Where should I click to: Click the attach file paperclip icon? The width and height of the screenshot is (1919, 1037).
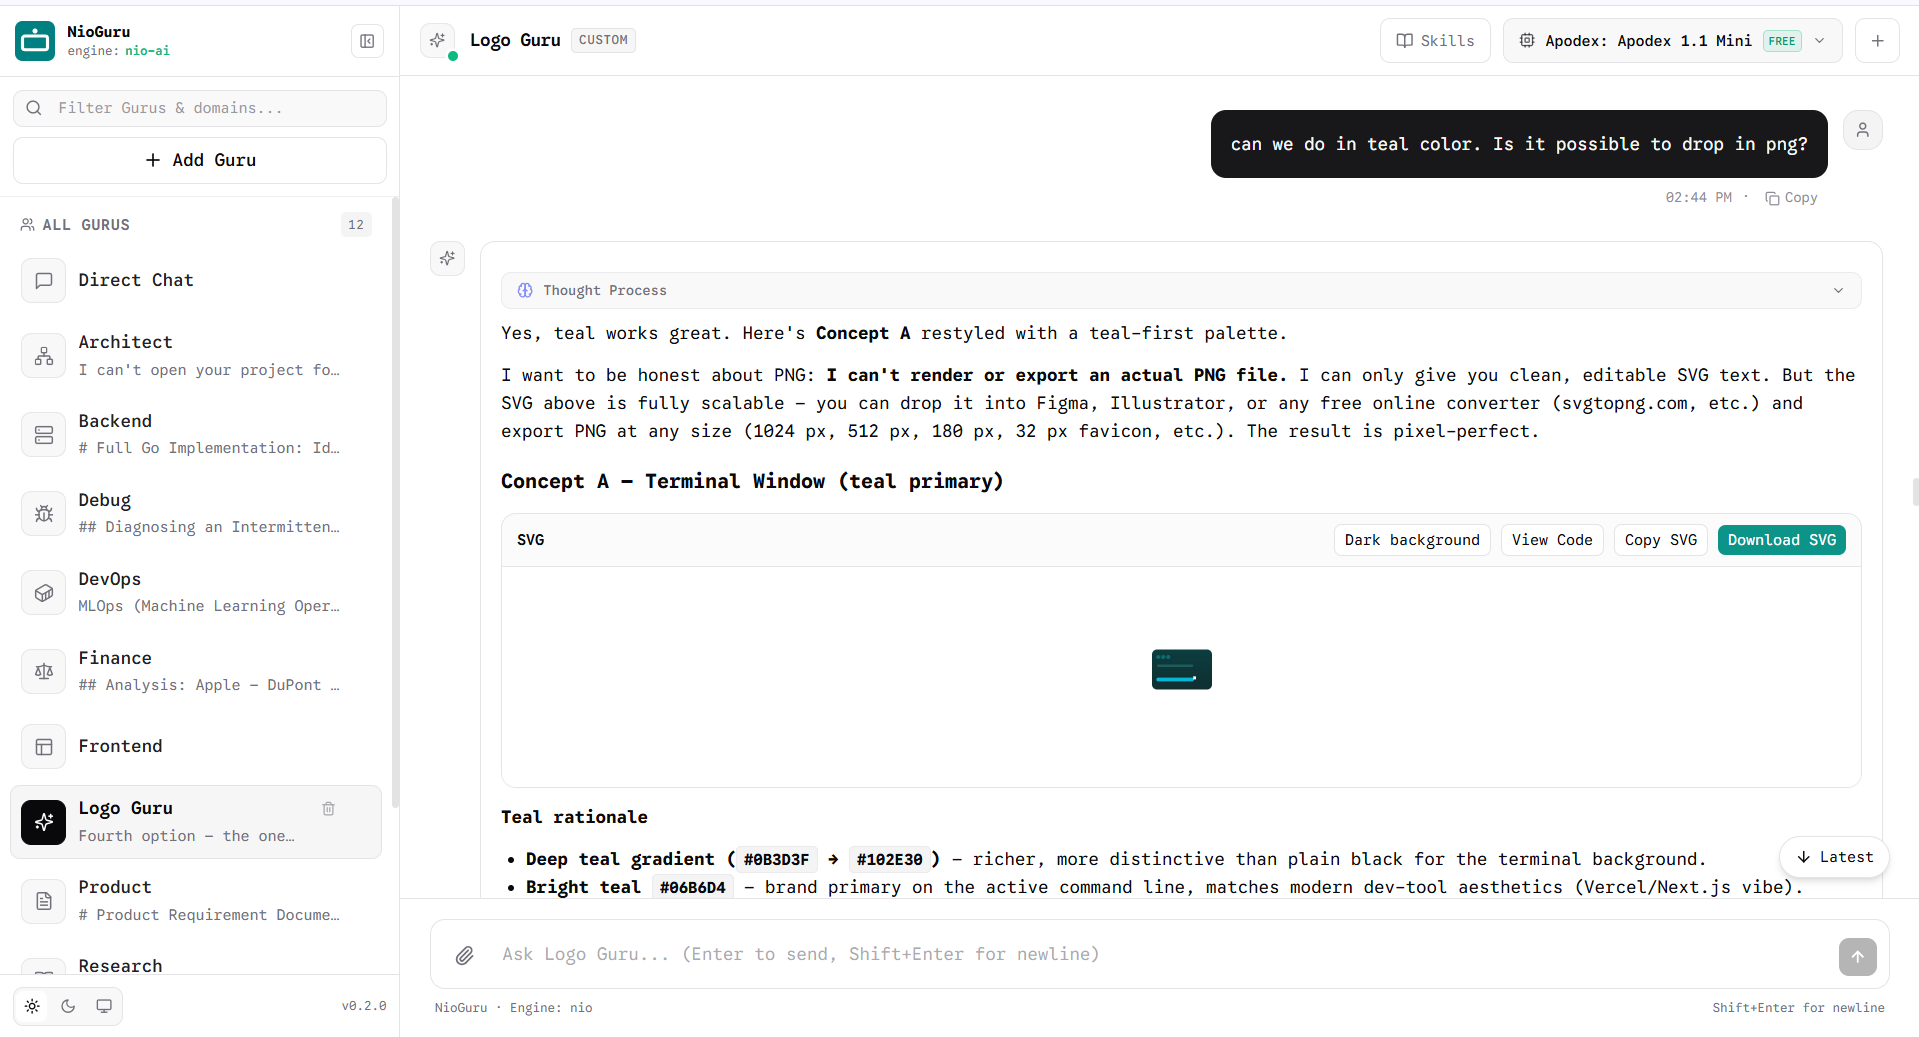(464, 955)
